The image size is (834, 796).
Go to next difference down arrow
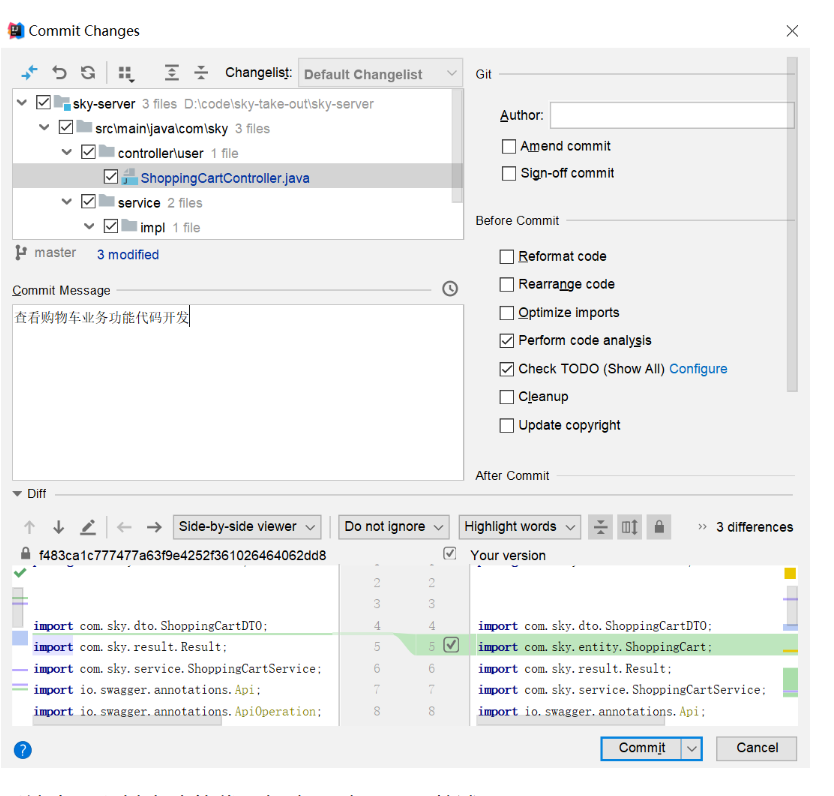click(59, 527)
